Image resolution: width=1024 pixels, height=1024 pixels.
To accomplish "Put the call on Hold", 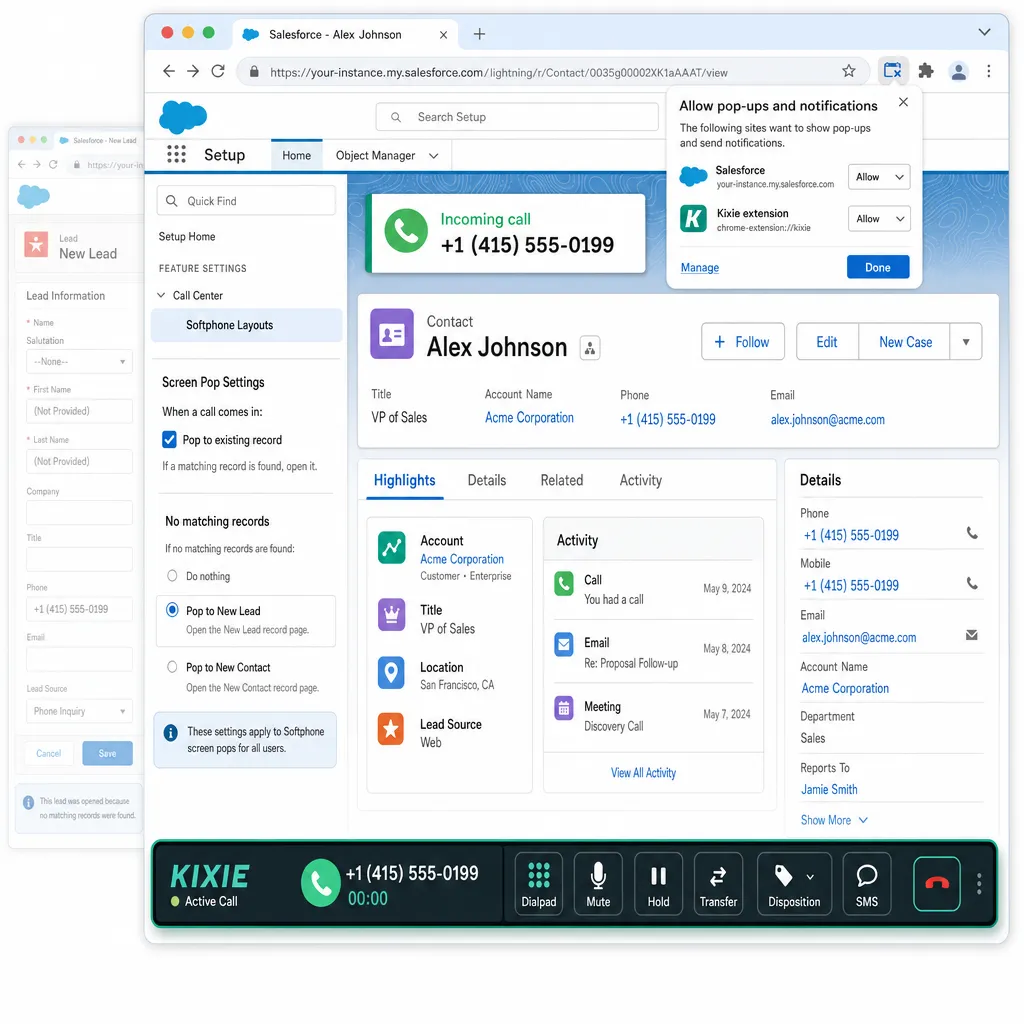I will (x=658, y=884).
